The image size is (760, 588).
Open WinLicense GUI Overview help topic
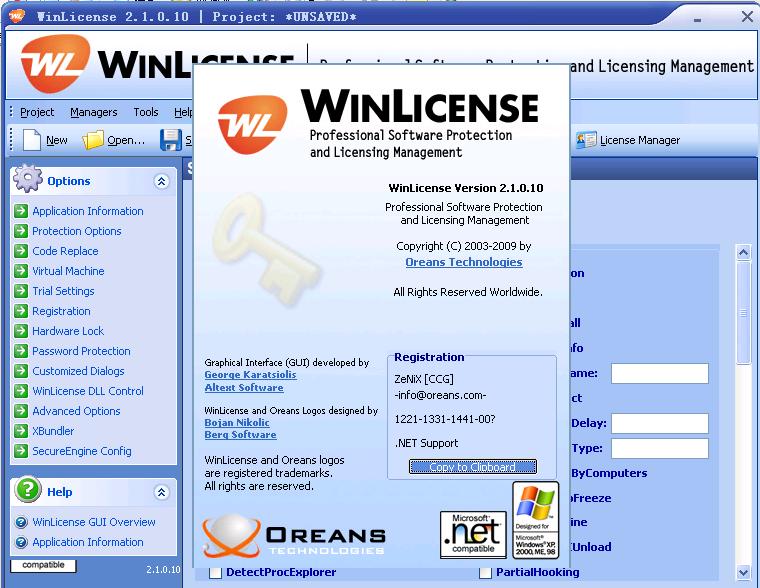[x=94, y=522]
